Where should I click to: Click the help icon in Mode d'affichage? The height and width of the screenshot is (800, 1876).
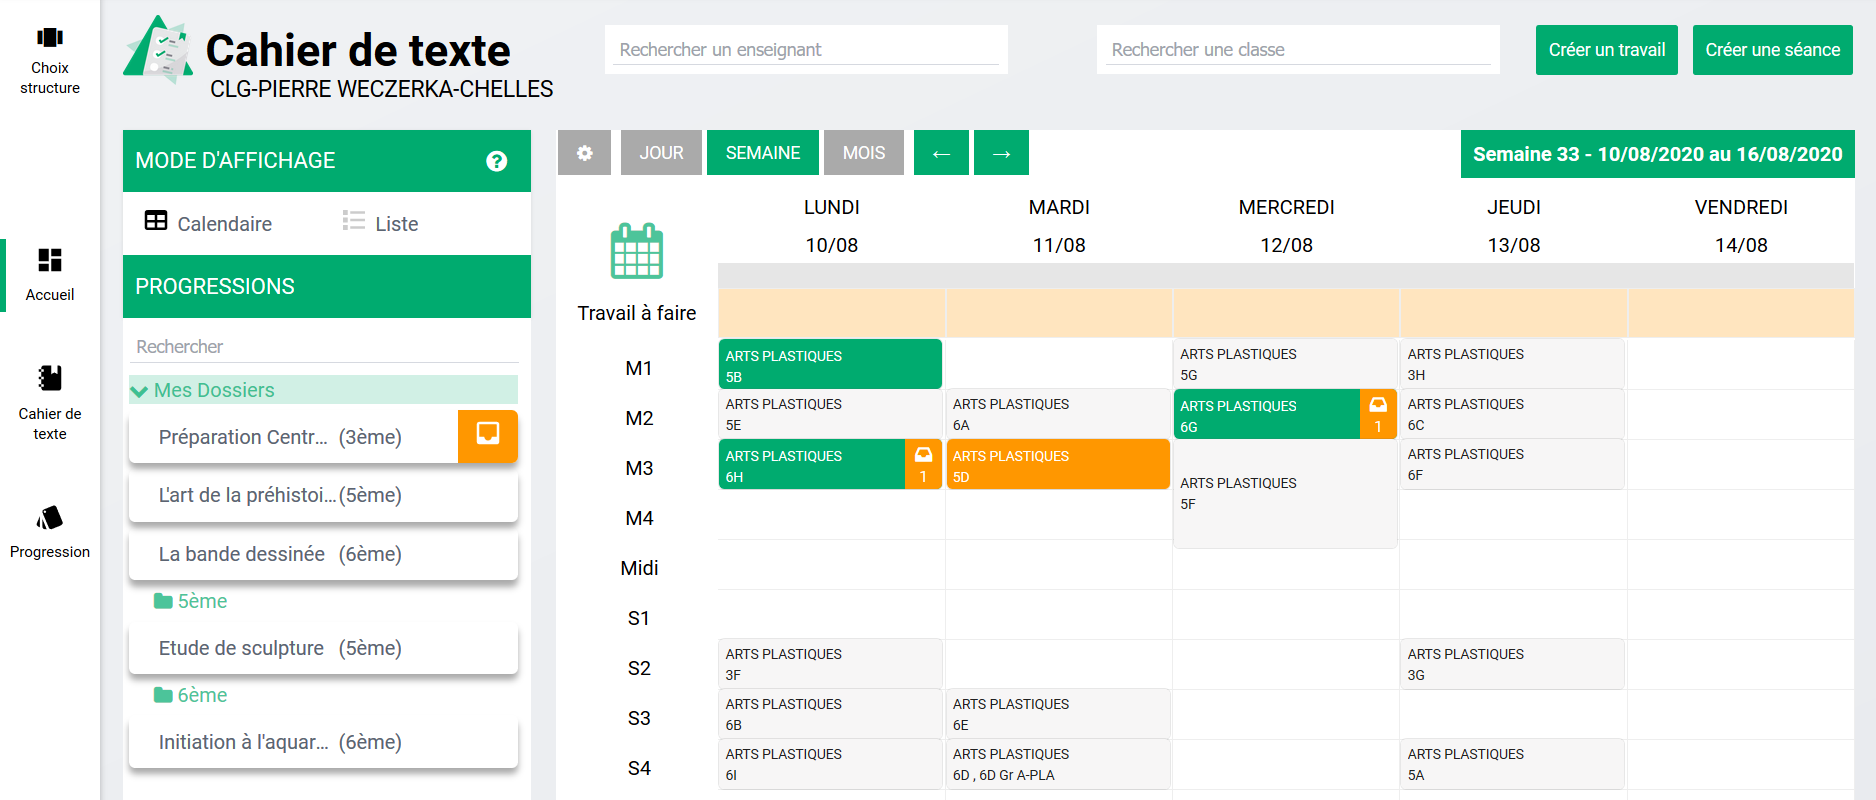pyautogui.click(x=496, y=161)
